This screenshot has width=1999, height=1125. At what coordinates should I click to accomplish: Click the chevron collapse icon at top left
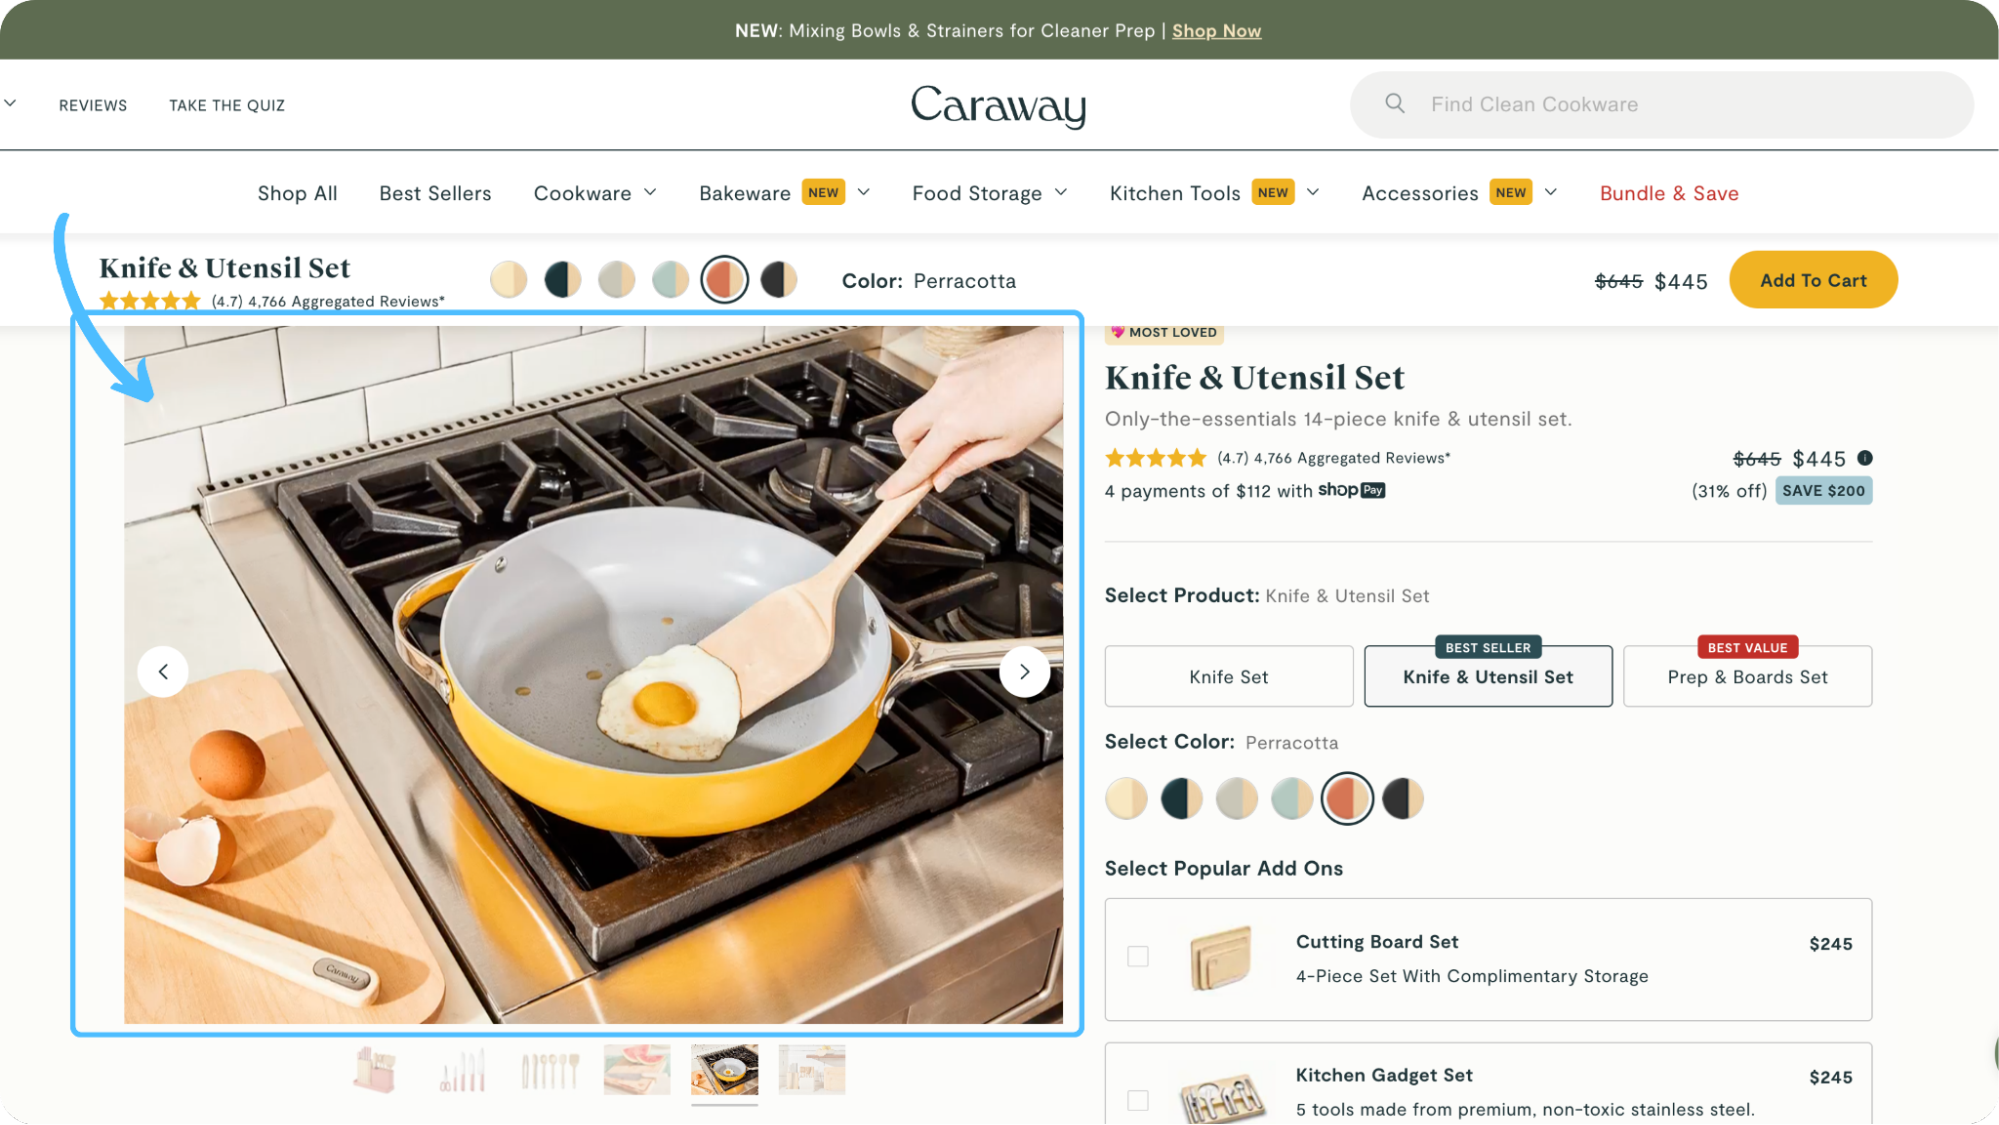[x=10, y=102]
